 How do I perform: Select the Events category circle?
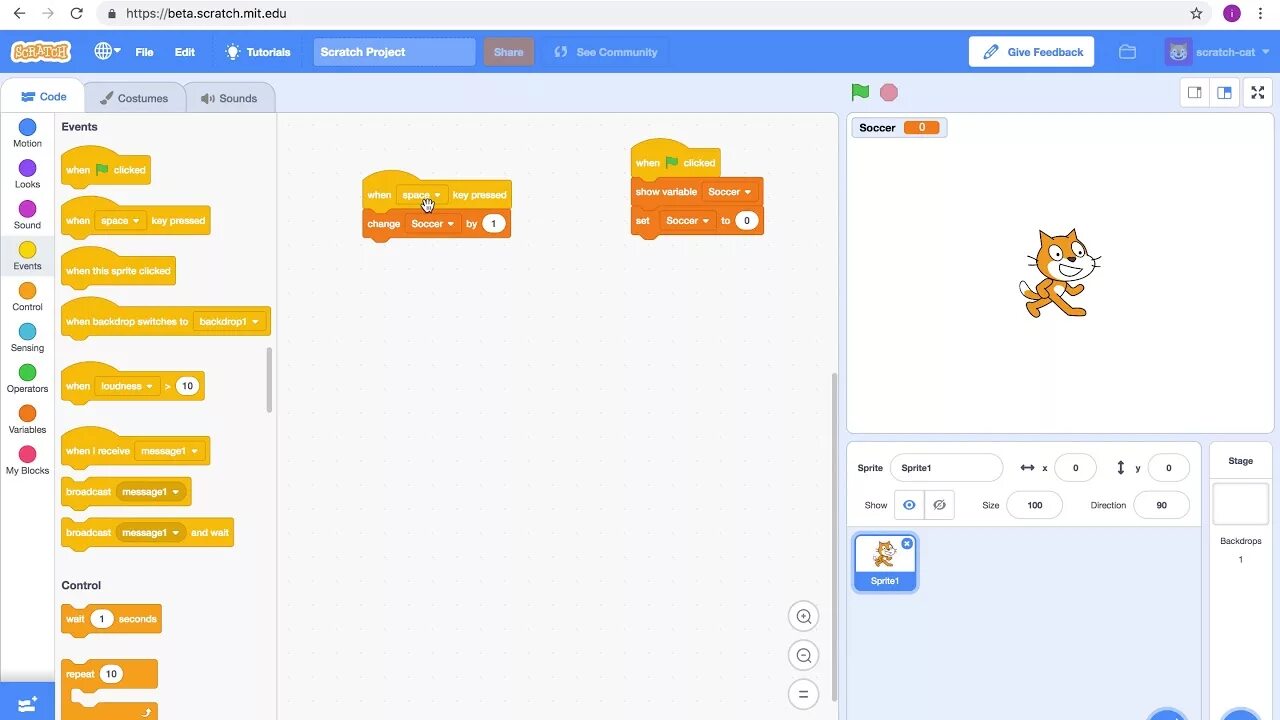coord(27,250)
